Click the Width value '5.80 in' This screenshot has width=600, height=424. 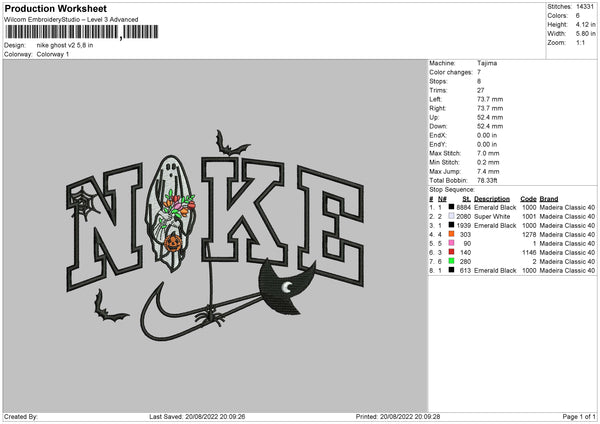click(x=585, y=34)
